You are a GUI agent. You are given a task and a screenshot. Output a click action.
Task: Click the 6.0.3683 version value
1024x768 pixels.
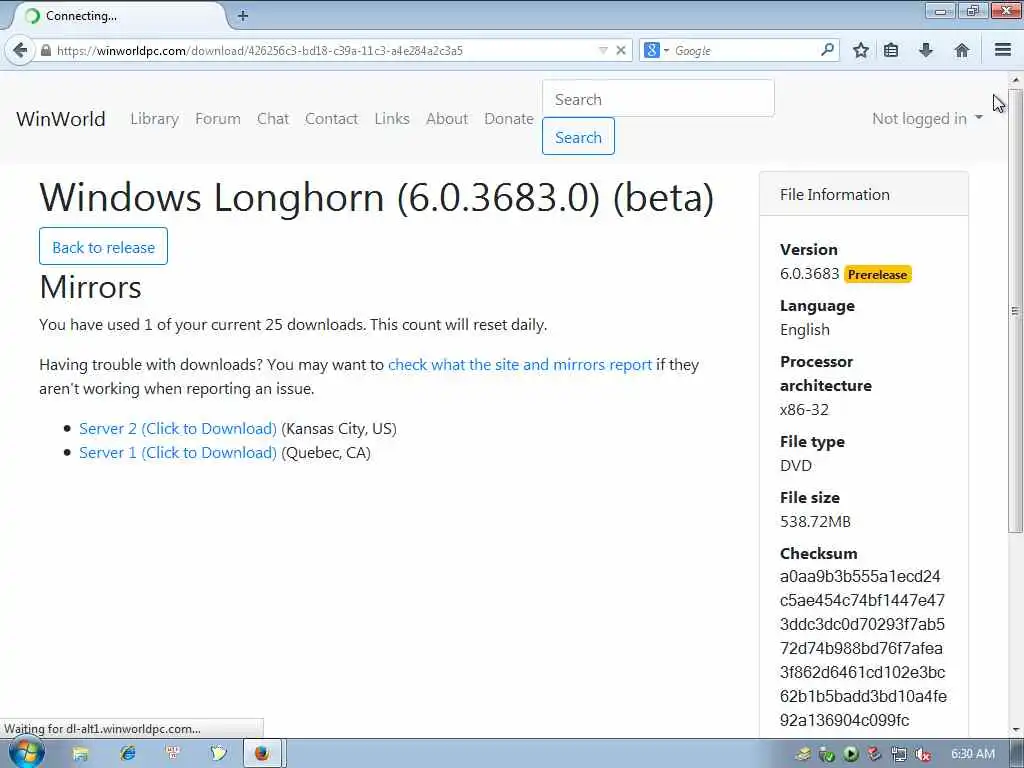point(809,274)
